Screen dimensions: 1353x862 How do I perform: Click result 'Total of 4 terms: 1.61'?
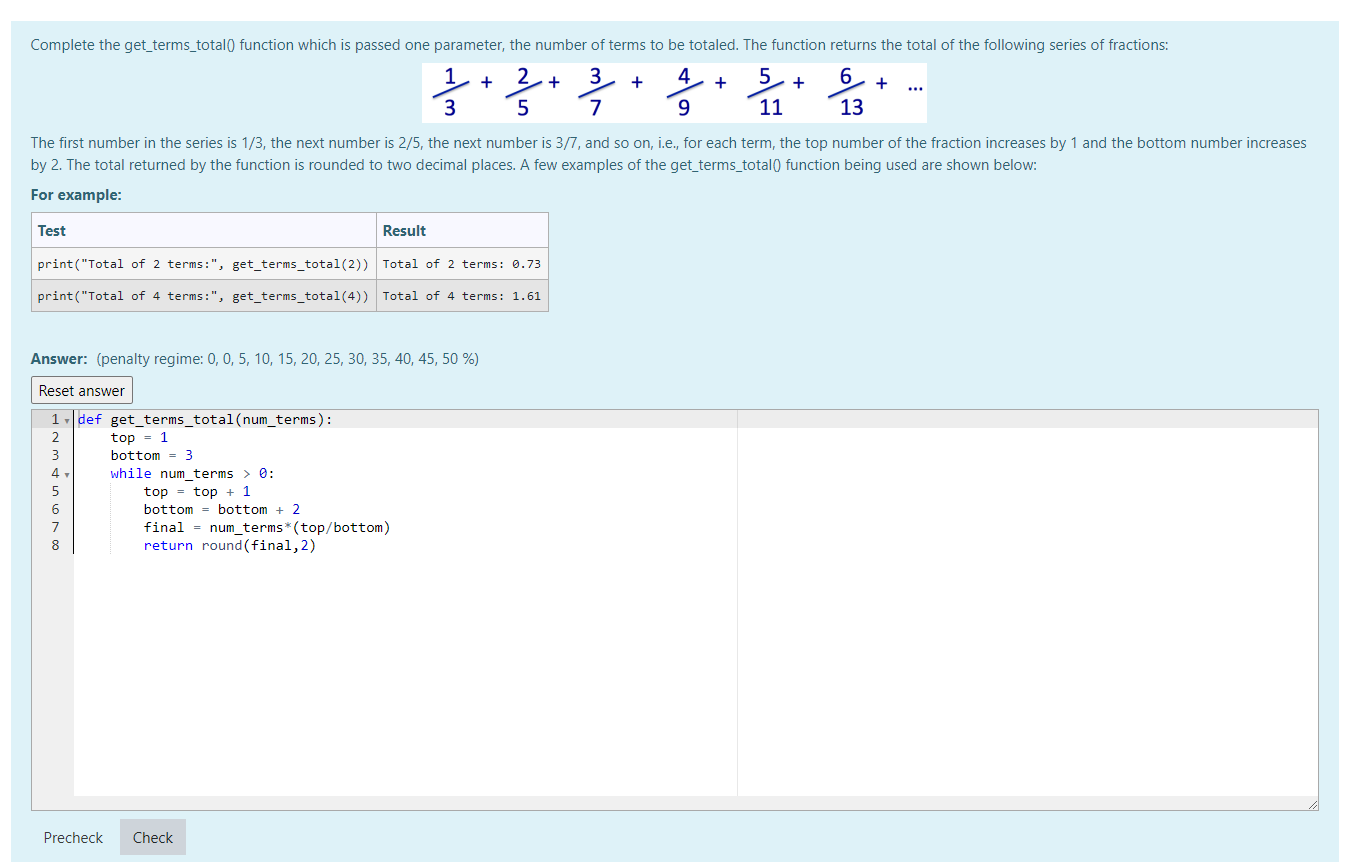click(462, 296)
